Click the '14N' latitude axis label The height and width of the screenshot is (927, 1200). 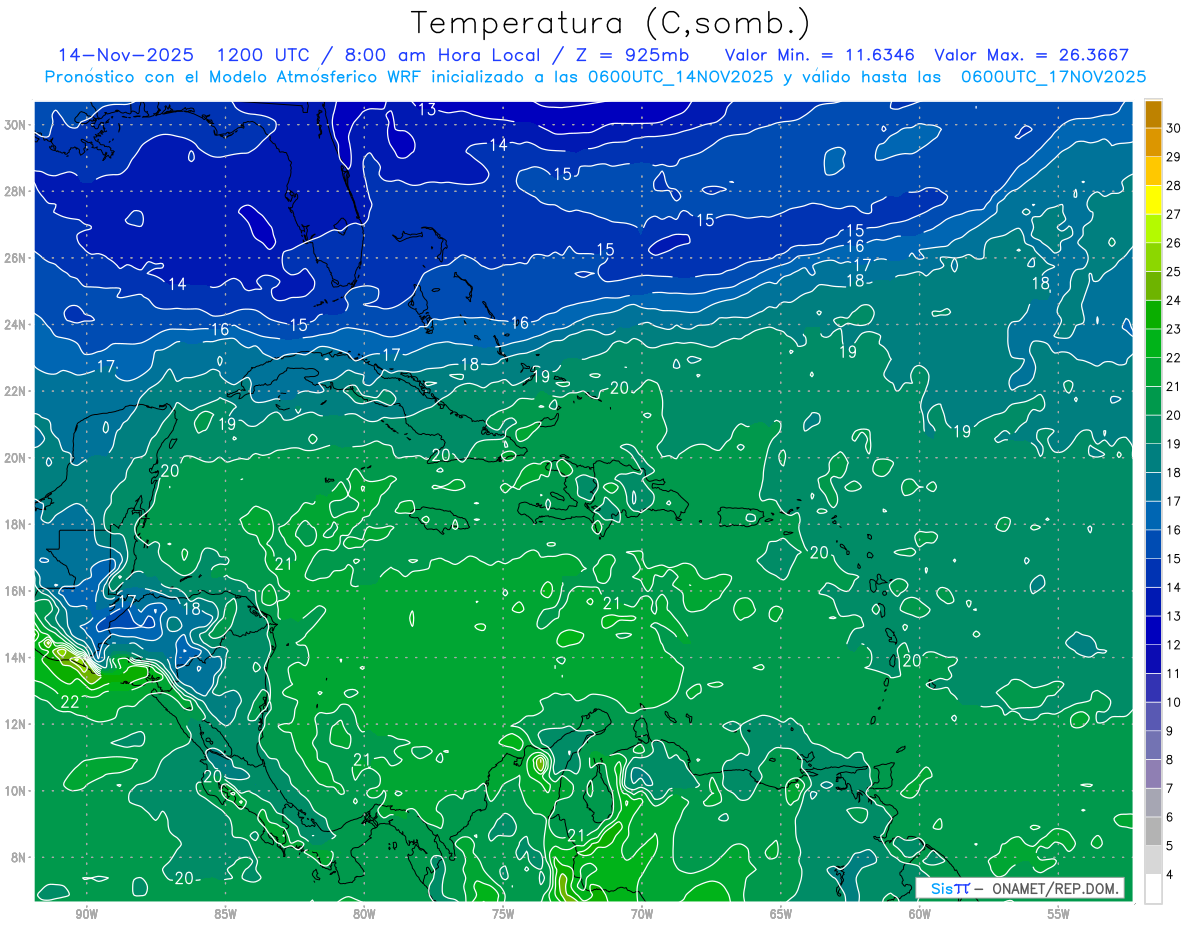(17, 657)
